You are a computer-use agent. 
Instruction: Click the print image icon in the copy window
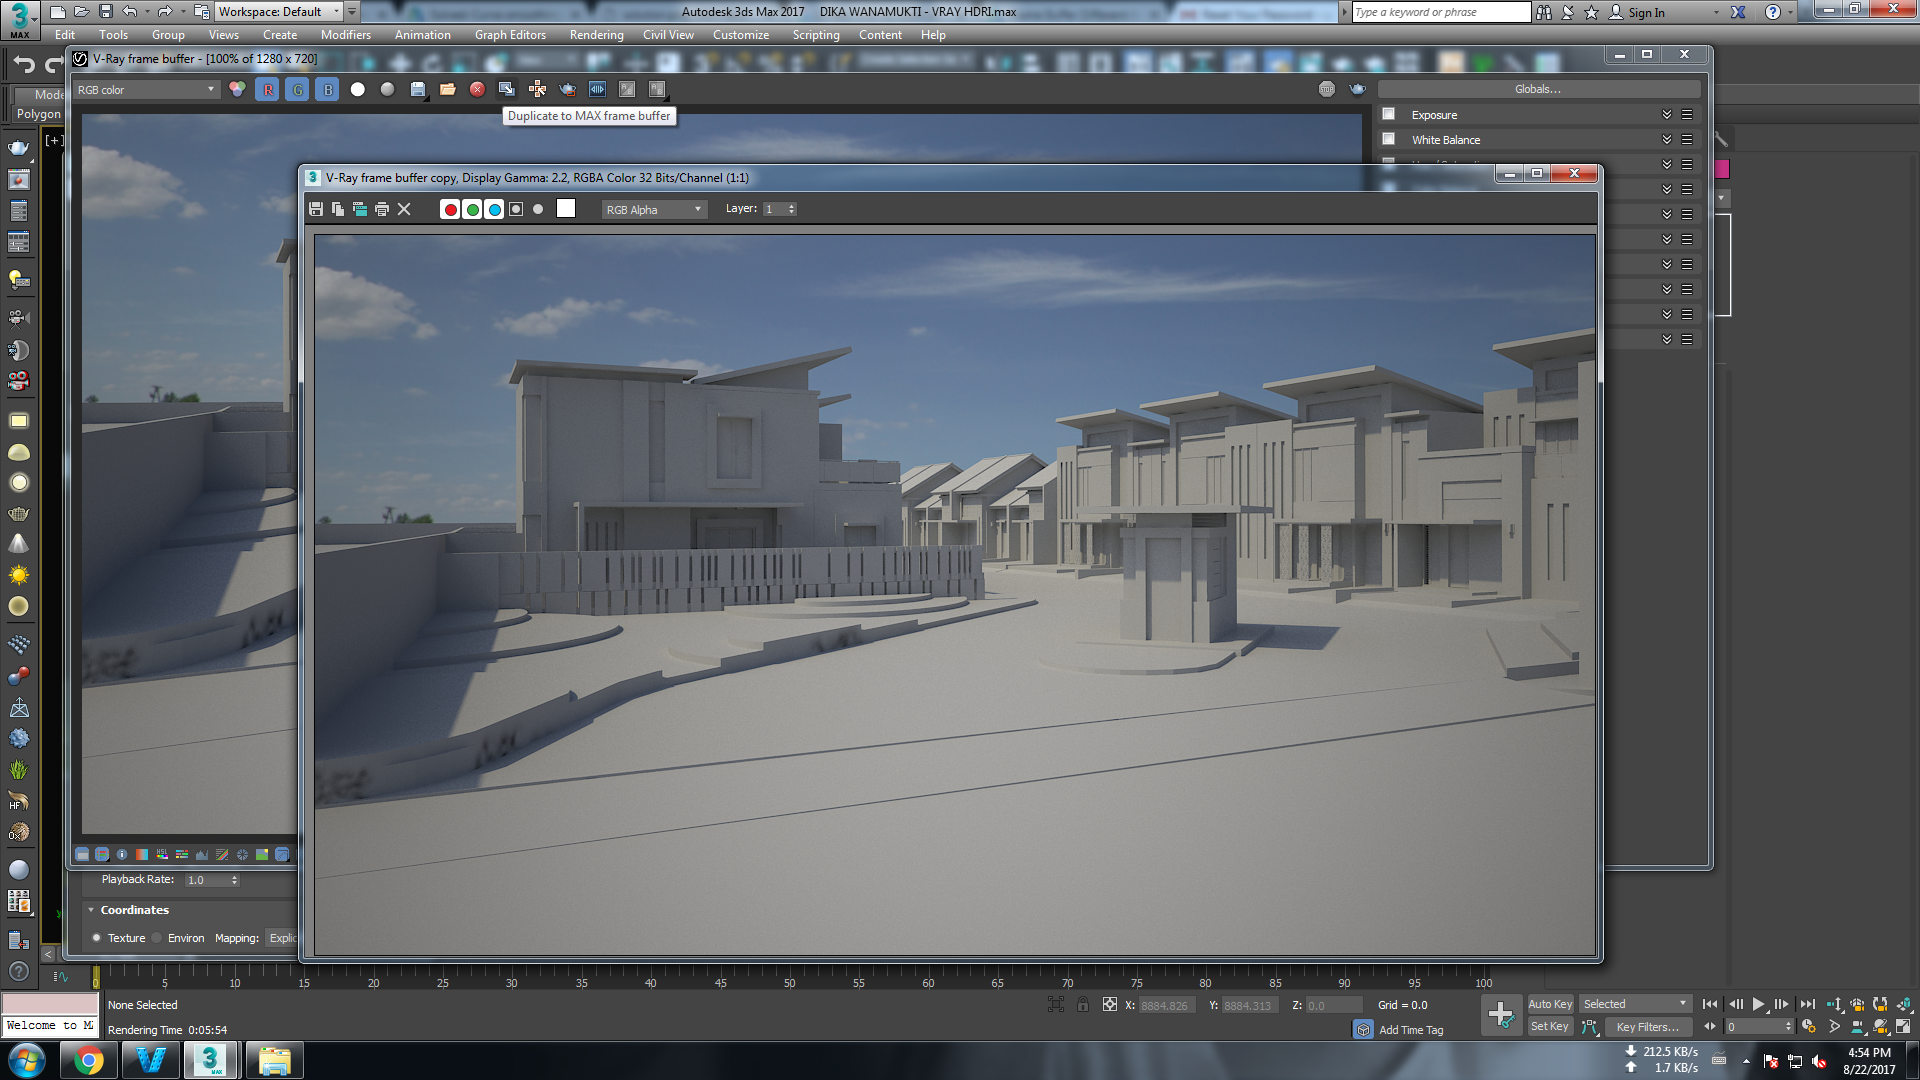click(382, 209)
